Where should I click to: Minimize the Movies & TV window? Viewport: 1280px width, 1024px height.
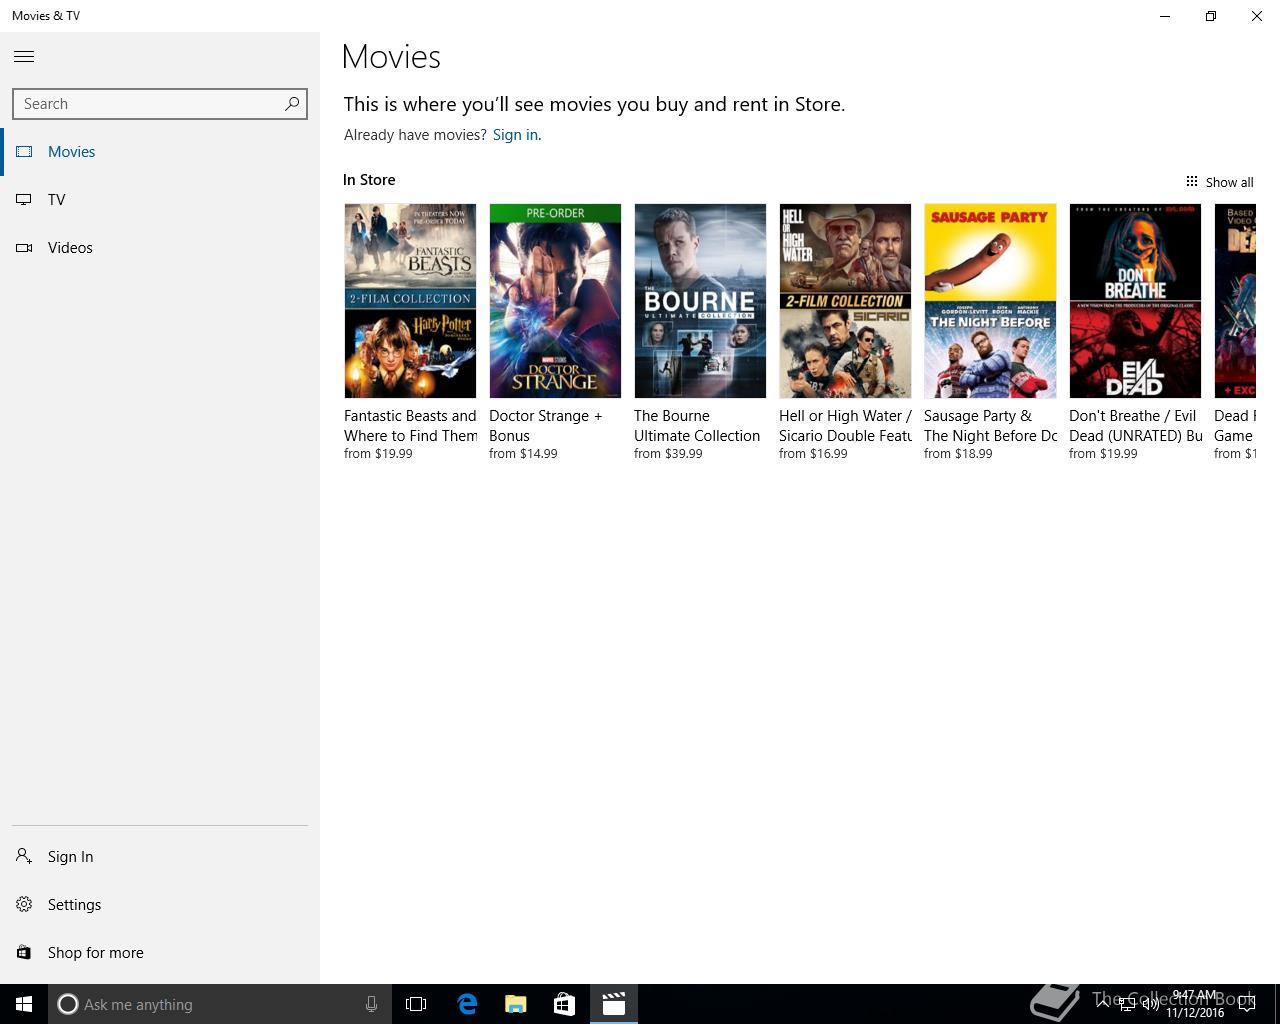[x=1165, y=16]
